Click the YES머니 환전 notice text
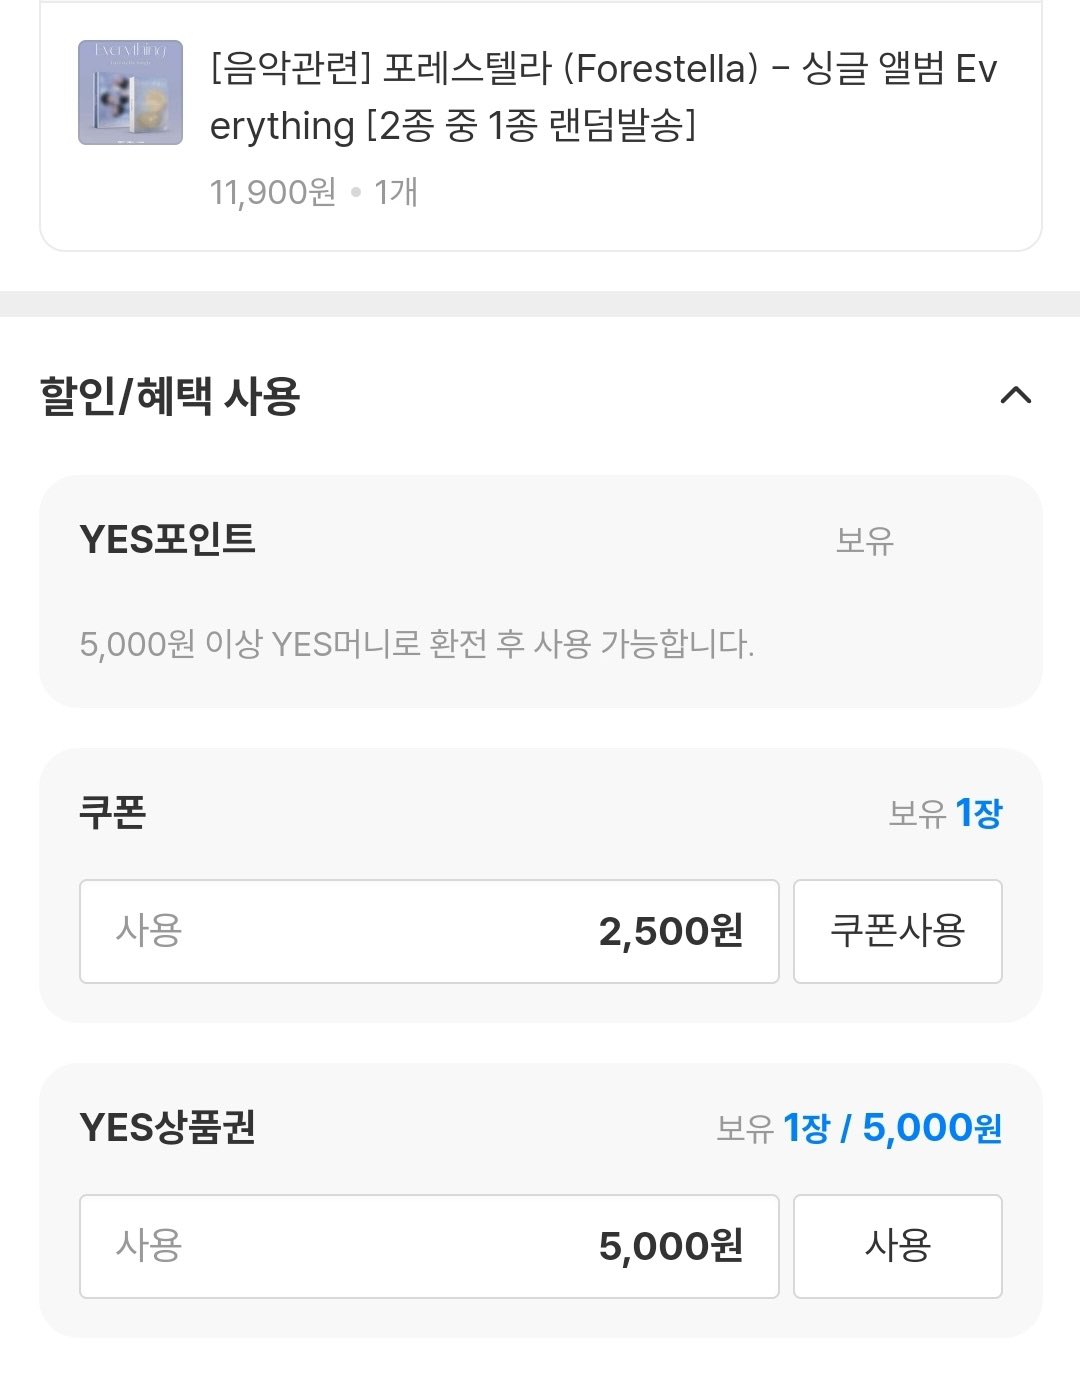1080x1376 pixels. click(417, 644)
